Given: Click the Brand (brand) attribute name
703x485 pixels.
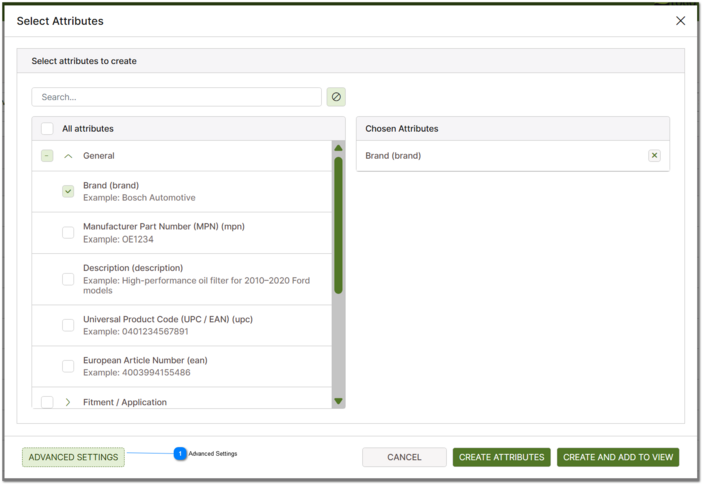Looking at the screenshot, I should (111, 185).
